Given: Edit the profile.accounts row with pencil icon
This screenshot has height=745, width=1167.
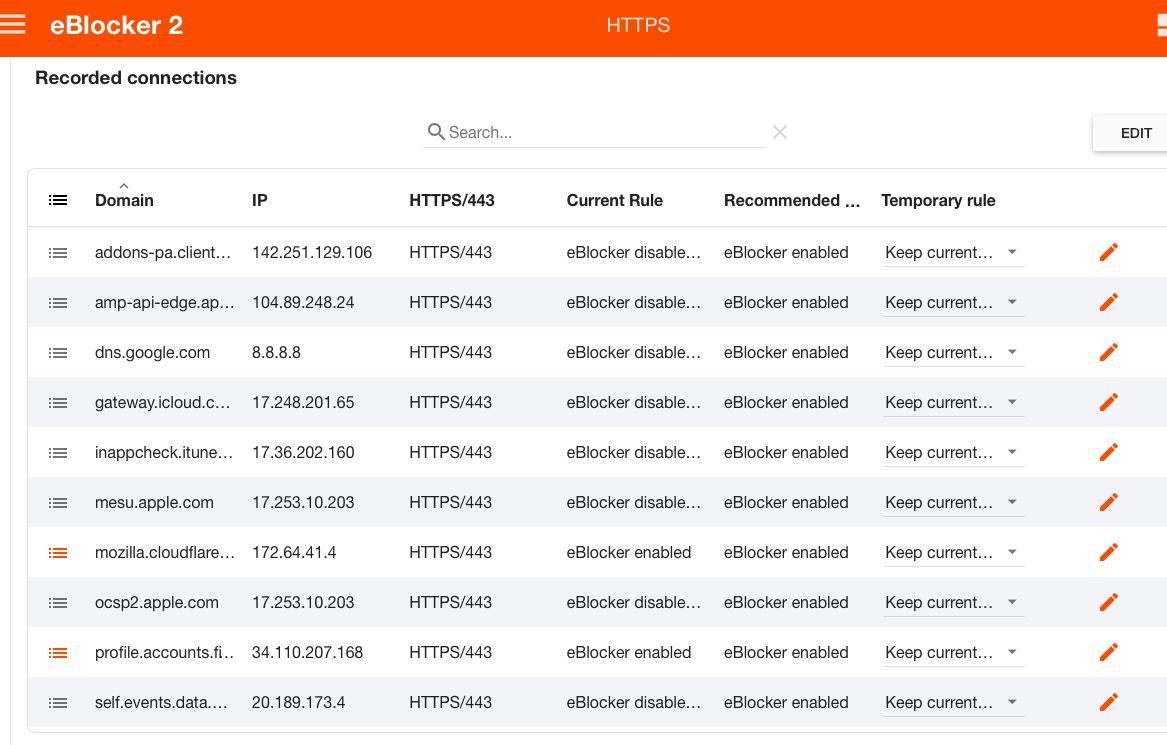Looking at the screenshot, I should 1108,652.
